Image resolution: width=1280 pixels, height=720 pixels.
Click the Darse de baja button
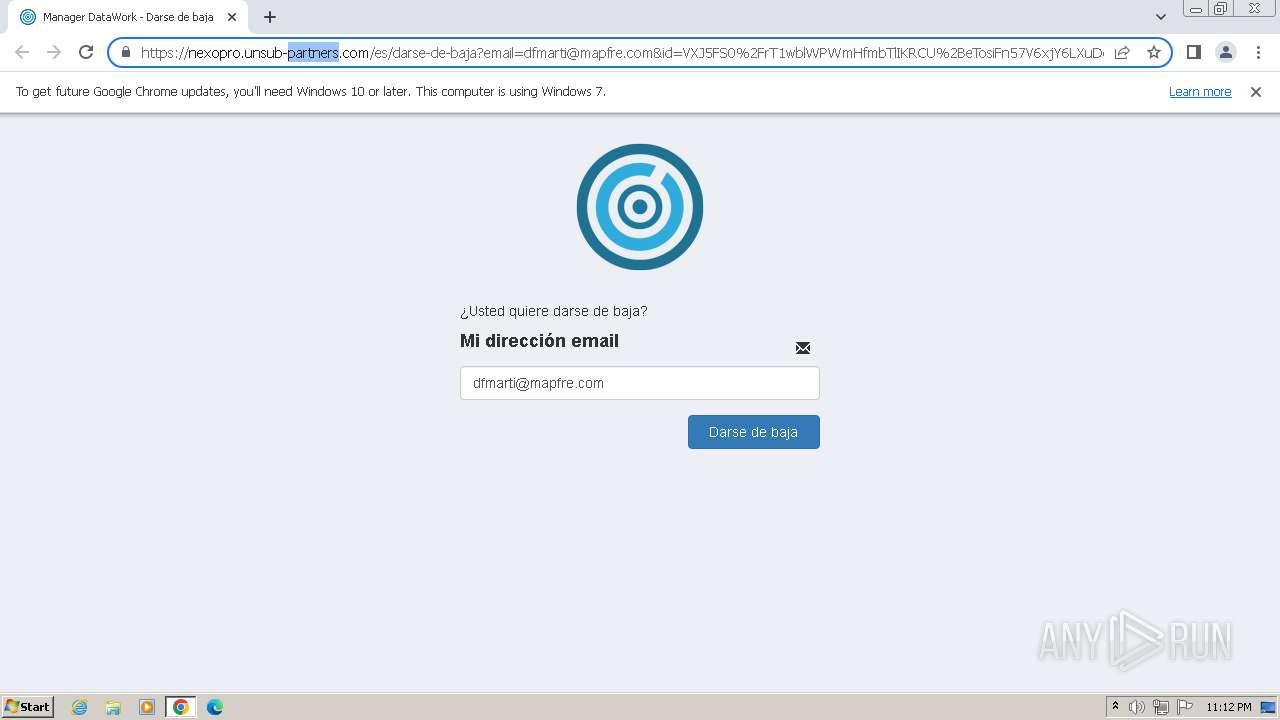click(753, 432)
